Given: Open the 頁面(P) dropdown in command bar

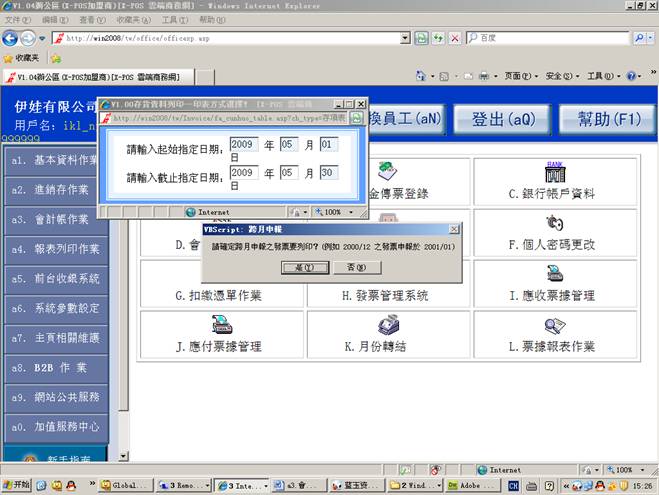Looking at the screenshot, I should pyautogui.click(x=520, y=76).
